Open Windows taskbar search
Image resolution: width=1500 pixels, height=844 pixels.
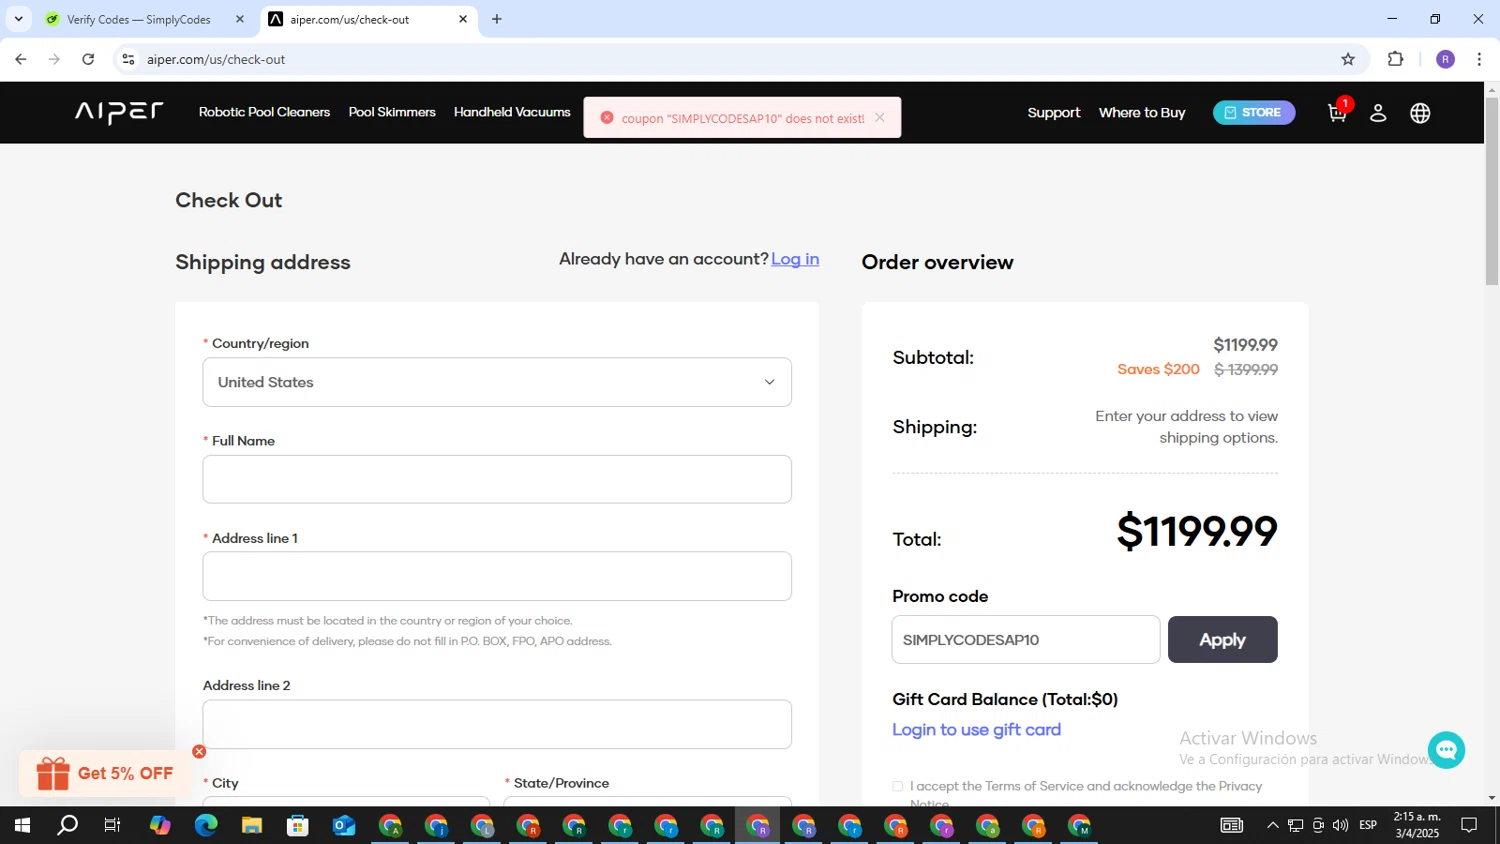(x=67, y=825)
